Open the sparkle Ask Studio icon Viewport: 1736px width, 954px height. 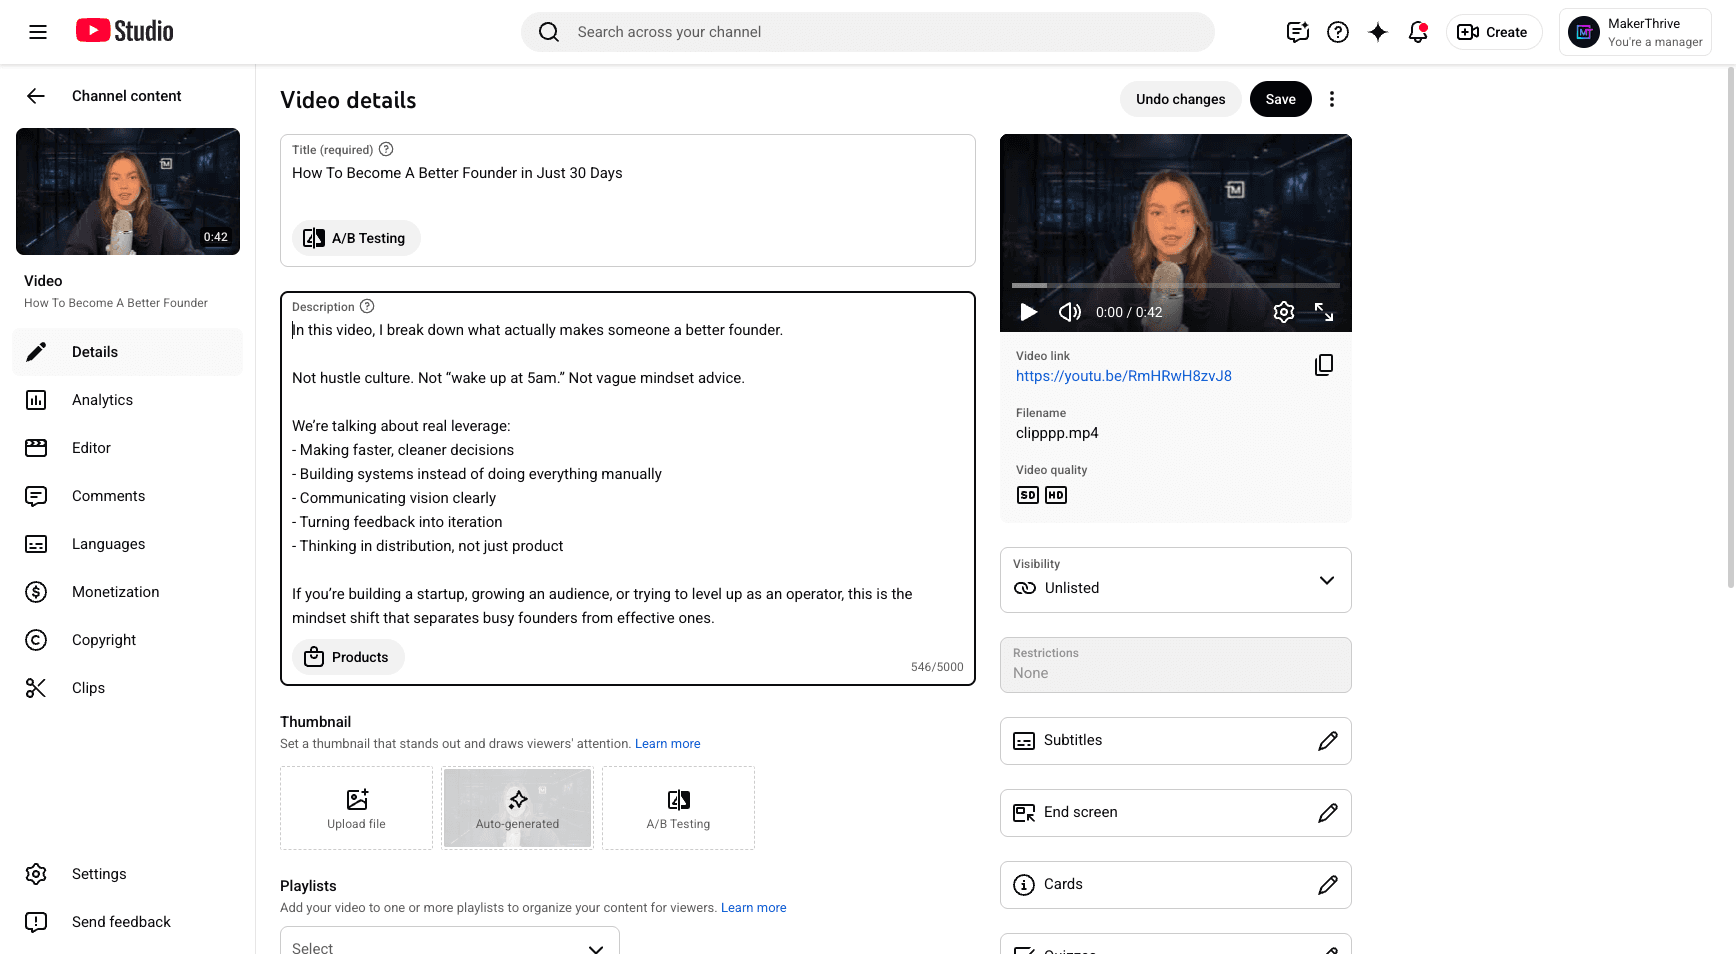1378,32
